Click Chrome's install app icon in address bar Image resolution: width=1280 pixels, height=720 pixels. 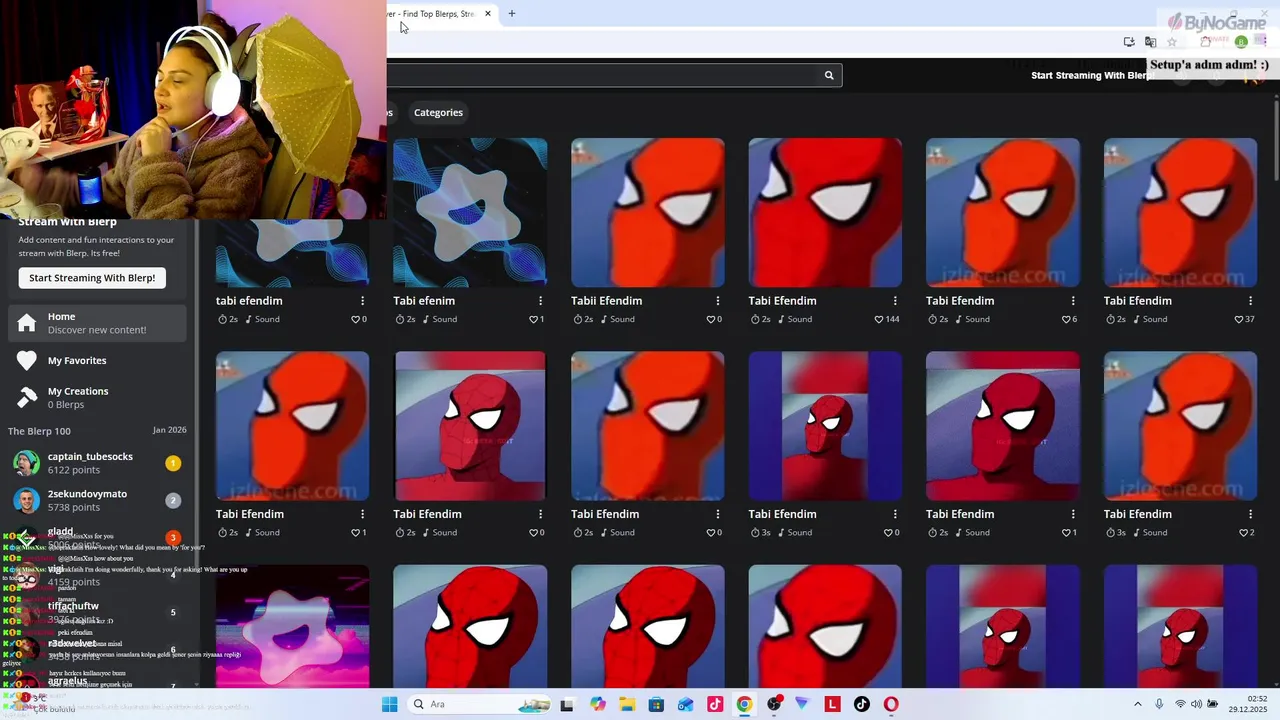pyautogui.click(x=1129, y=42)
